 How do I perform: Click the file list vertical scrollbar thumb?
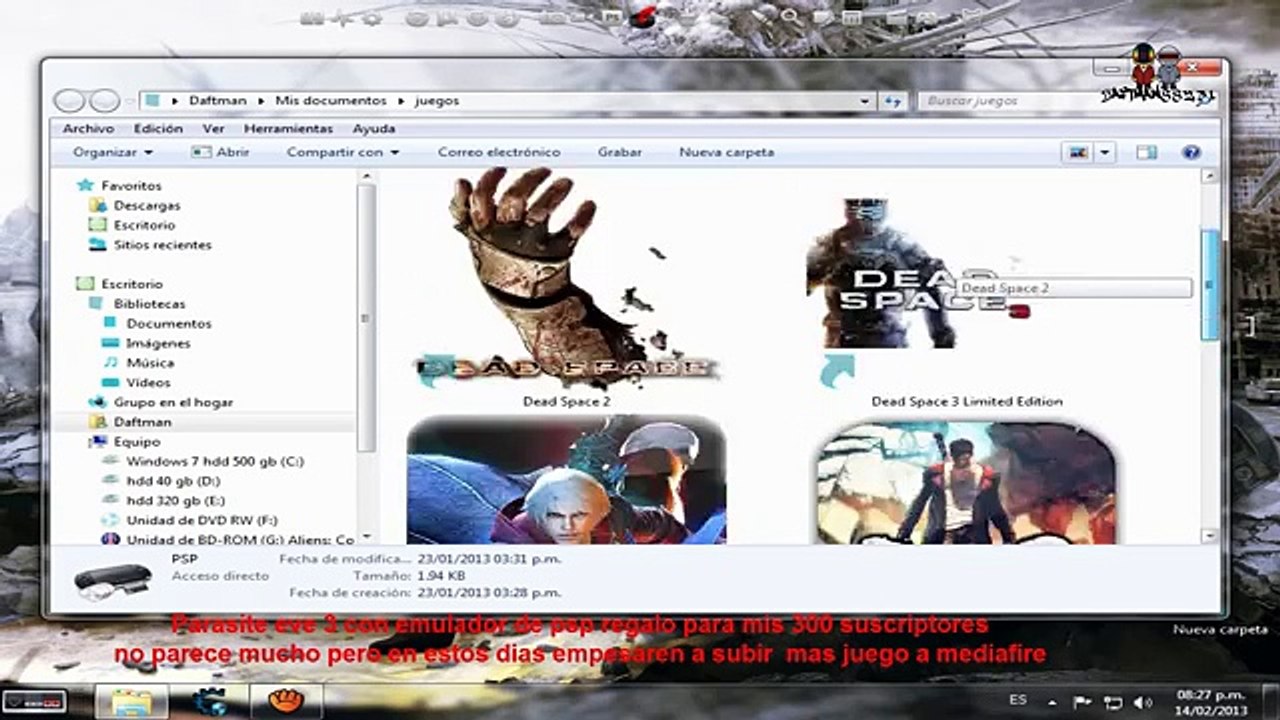(1209, 285)
